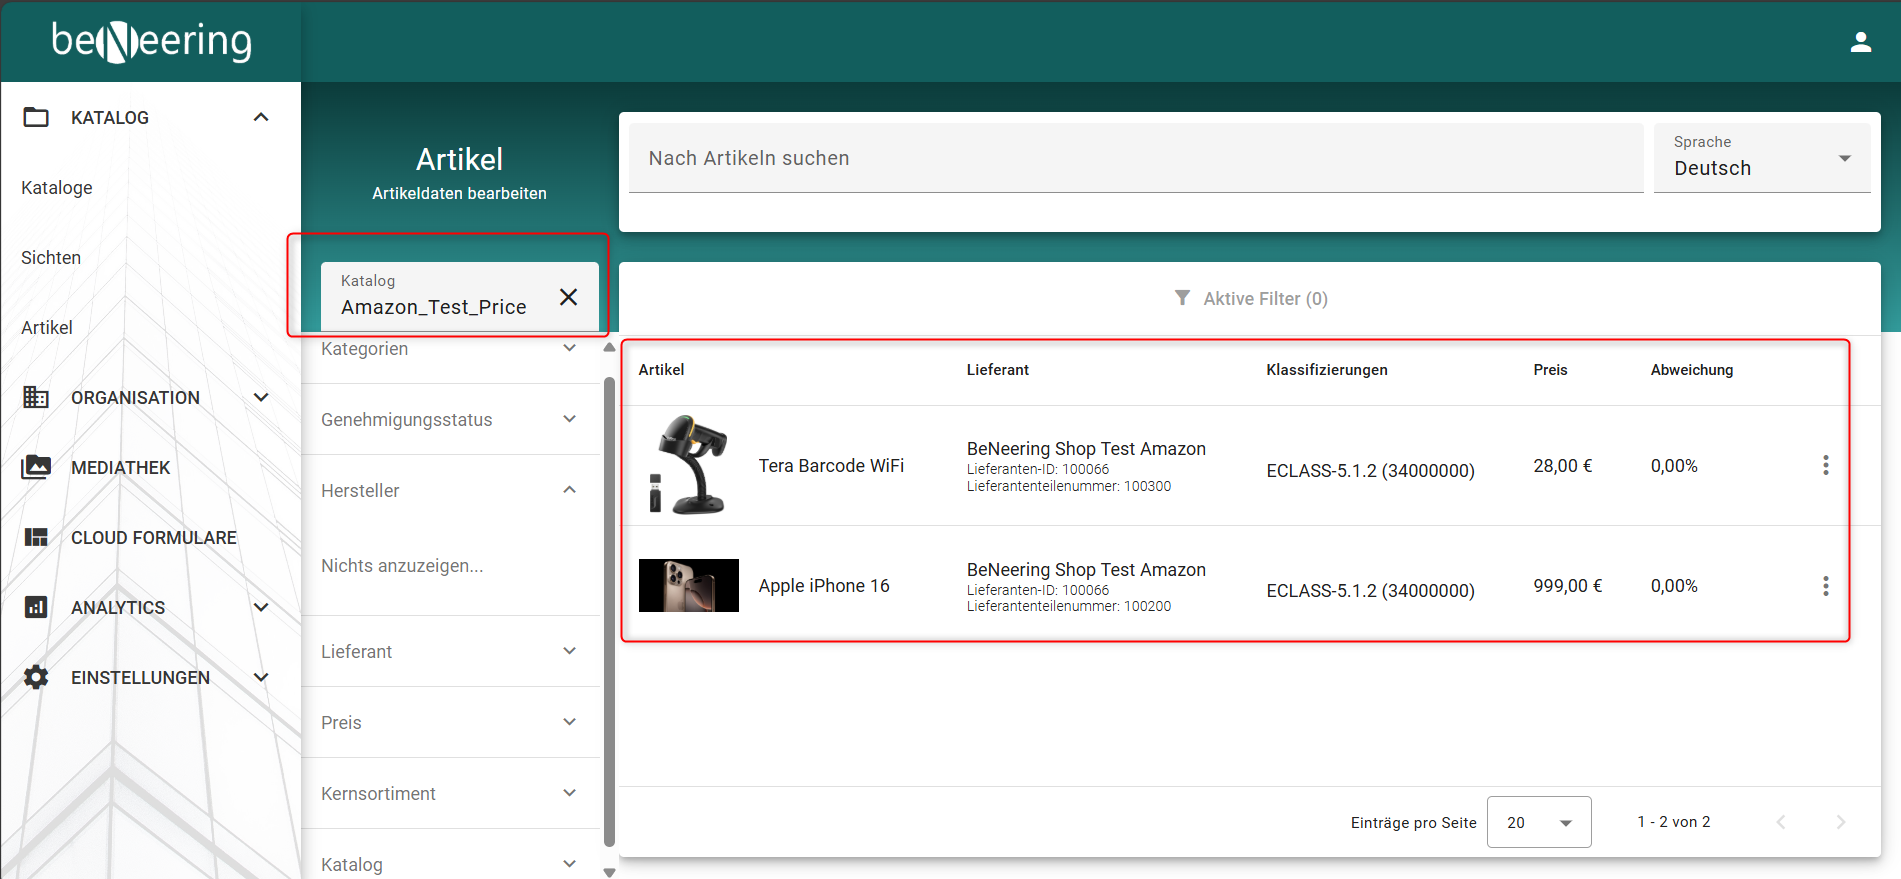The width and height of the screenshot is (1901, 879).
Task: Open three-dot menu for Tera Barcode WiFi
Action: click(x=1825, y=465)
